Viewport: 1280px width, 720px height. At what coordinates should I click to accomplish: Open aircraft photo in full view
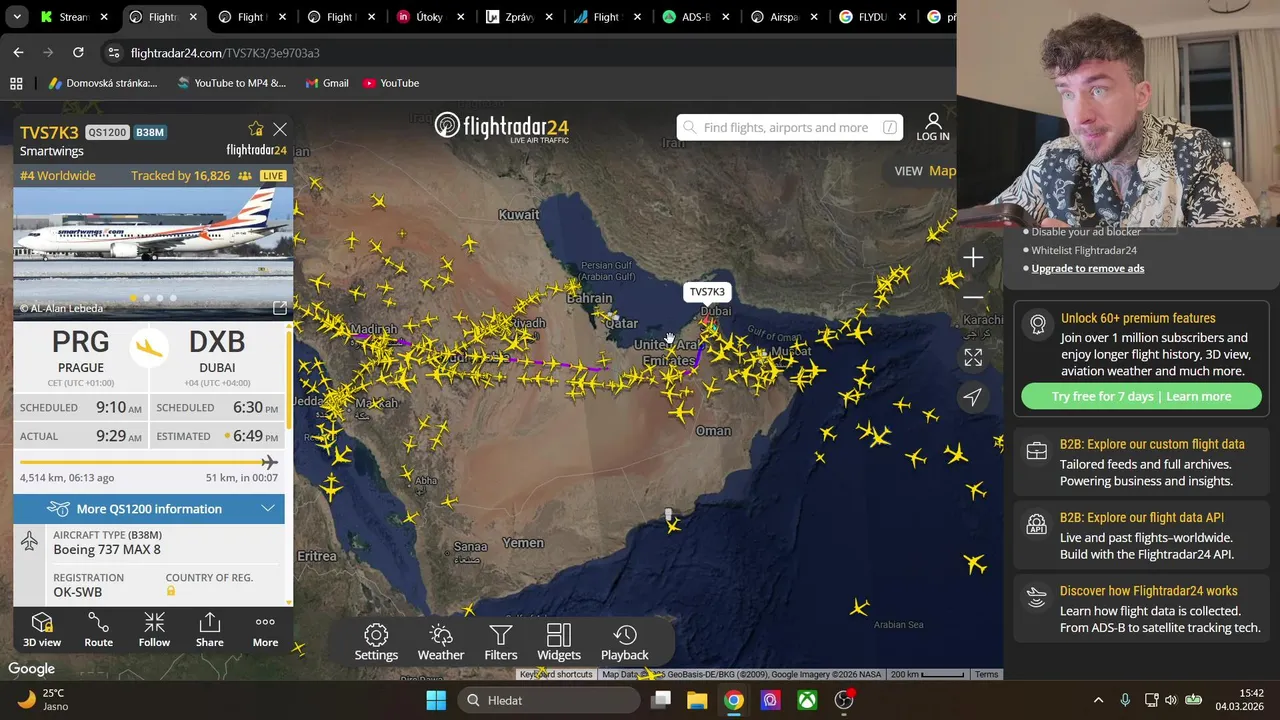point(280,308)
